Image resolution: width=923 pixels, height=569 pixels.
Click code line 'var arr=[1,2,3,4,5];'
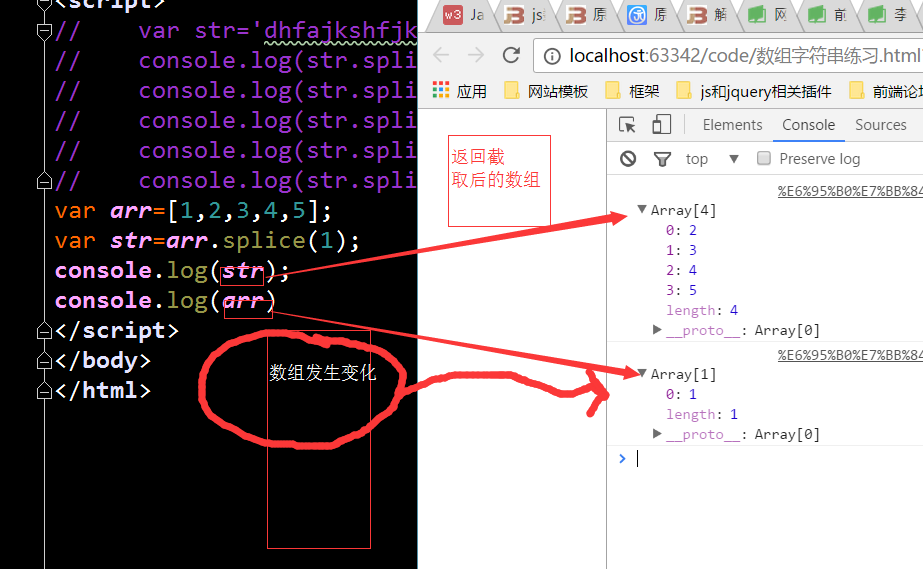(193, 211)
